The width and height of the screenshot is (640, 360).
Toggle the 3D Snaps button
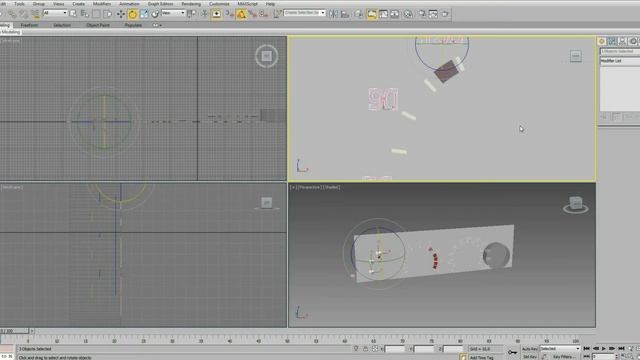(229, 14)
